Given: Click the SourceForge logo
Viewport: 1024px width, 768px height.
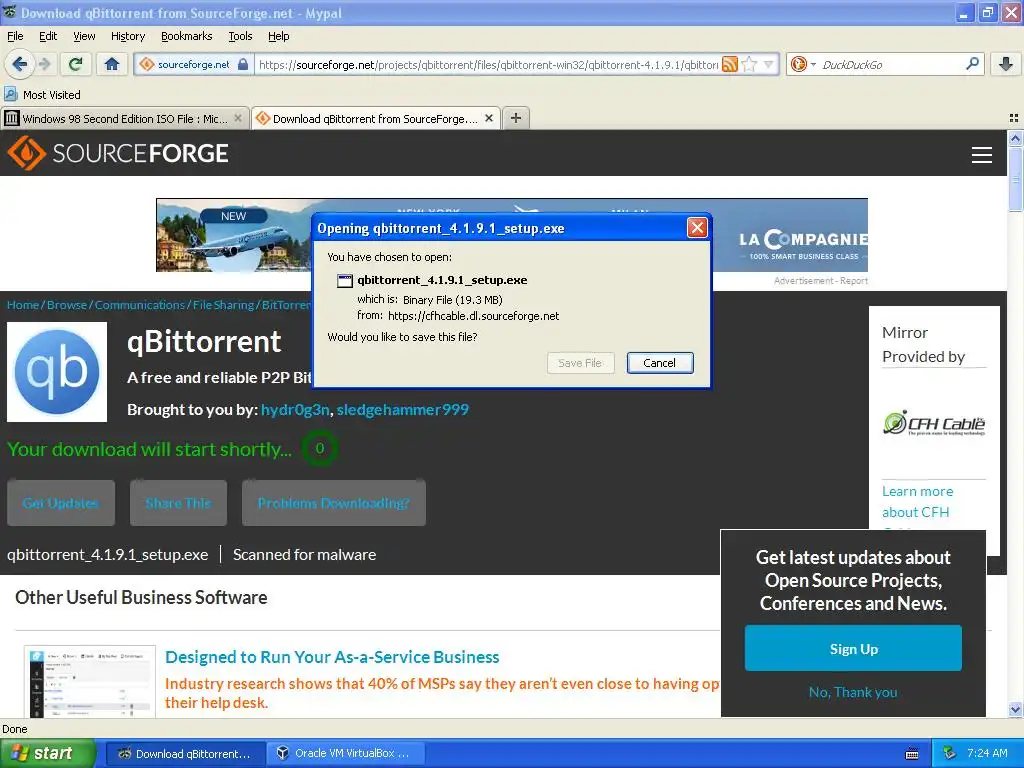Looking at the screenshot, I should tap(118, 153).
